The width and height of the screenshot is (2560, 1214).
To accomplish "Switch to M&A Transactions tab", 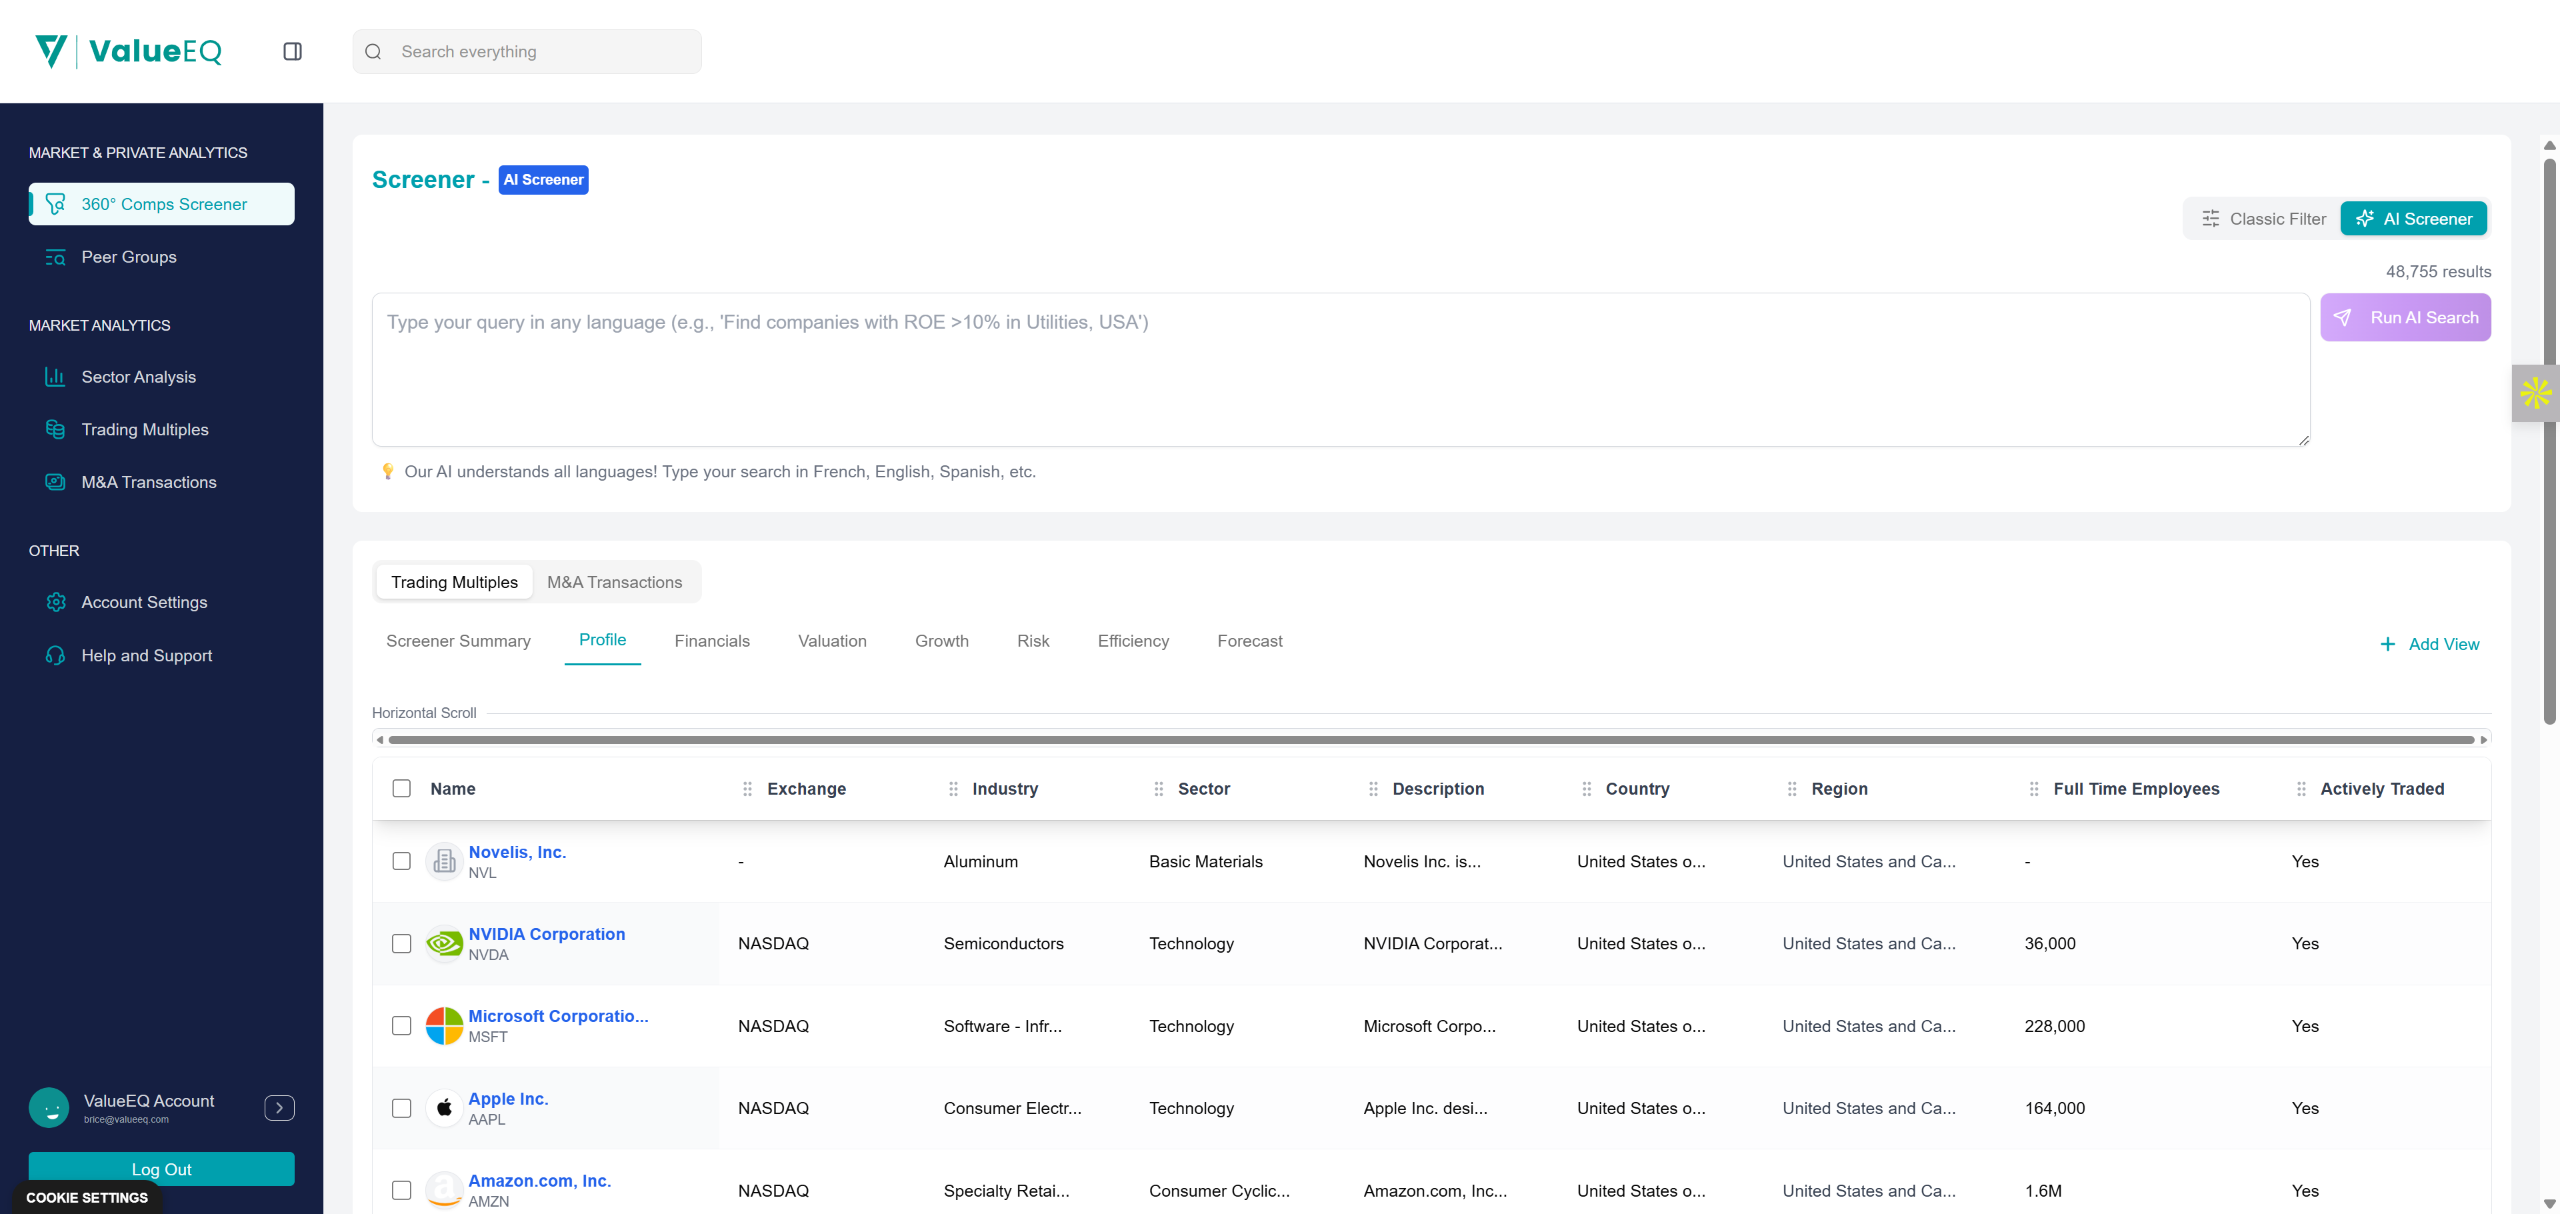I will tap(614, 582).
